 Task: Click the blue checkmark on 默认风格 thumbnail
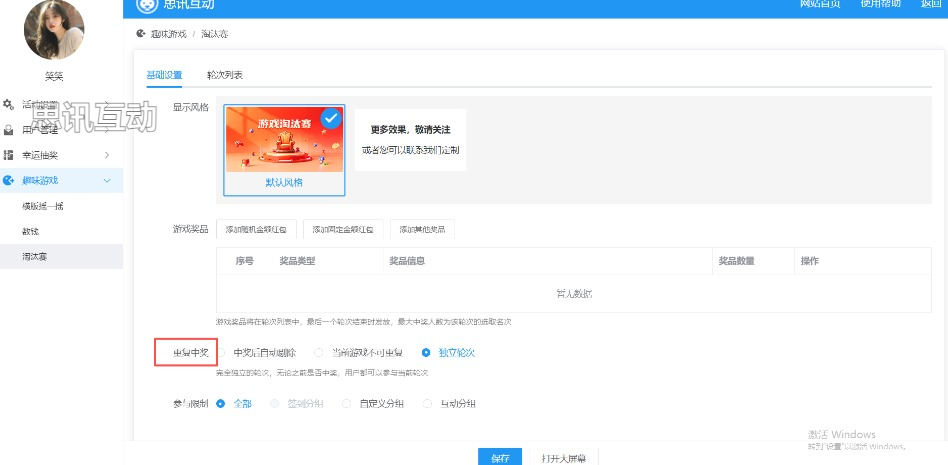click(x=331, y=118)
